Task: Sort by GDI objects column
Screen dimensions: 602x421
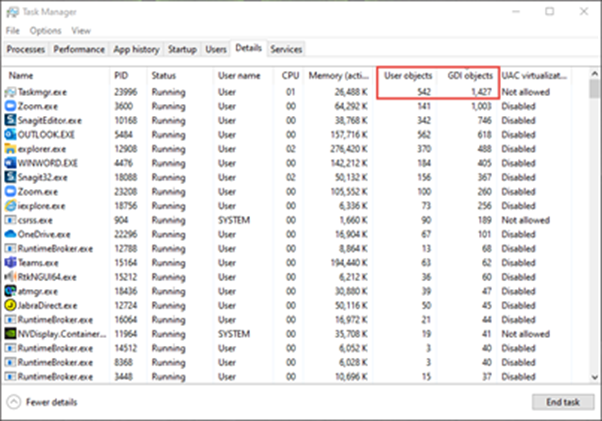Action: [469, 75]
